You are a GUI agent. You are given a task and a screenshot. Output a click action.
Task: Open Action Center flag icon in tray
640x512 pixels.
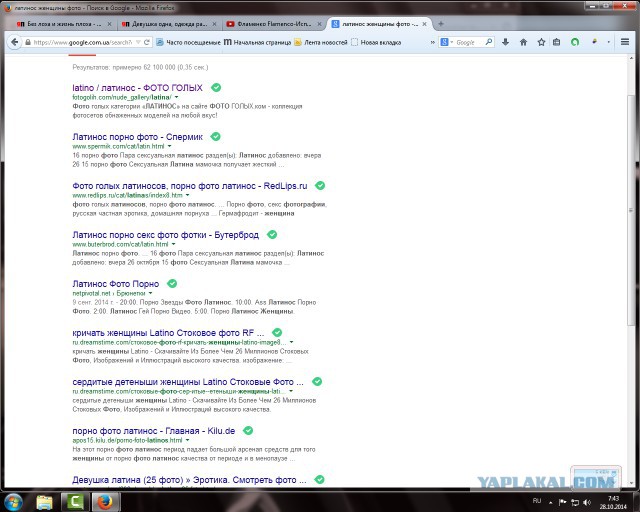click(x=562, y=502)
